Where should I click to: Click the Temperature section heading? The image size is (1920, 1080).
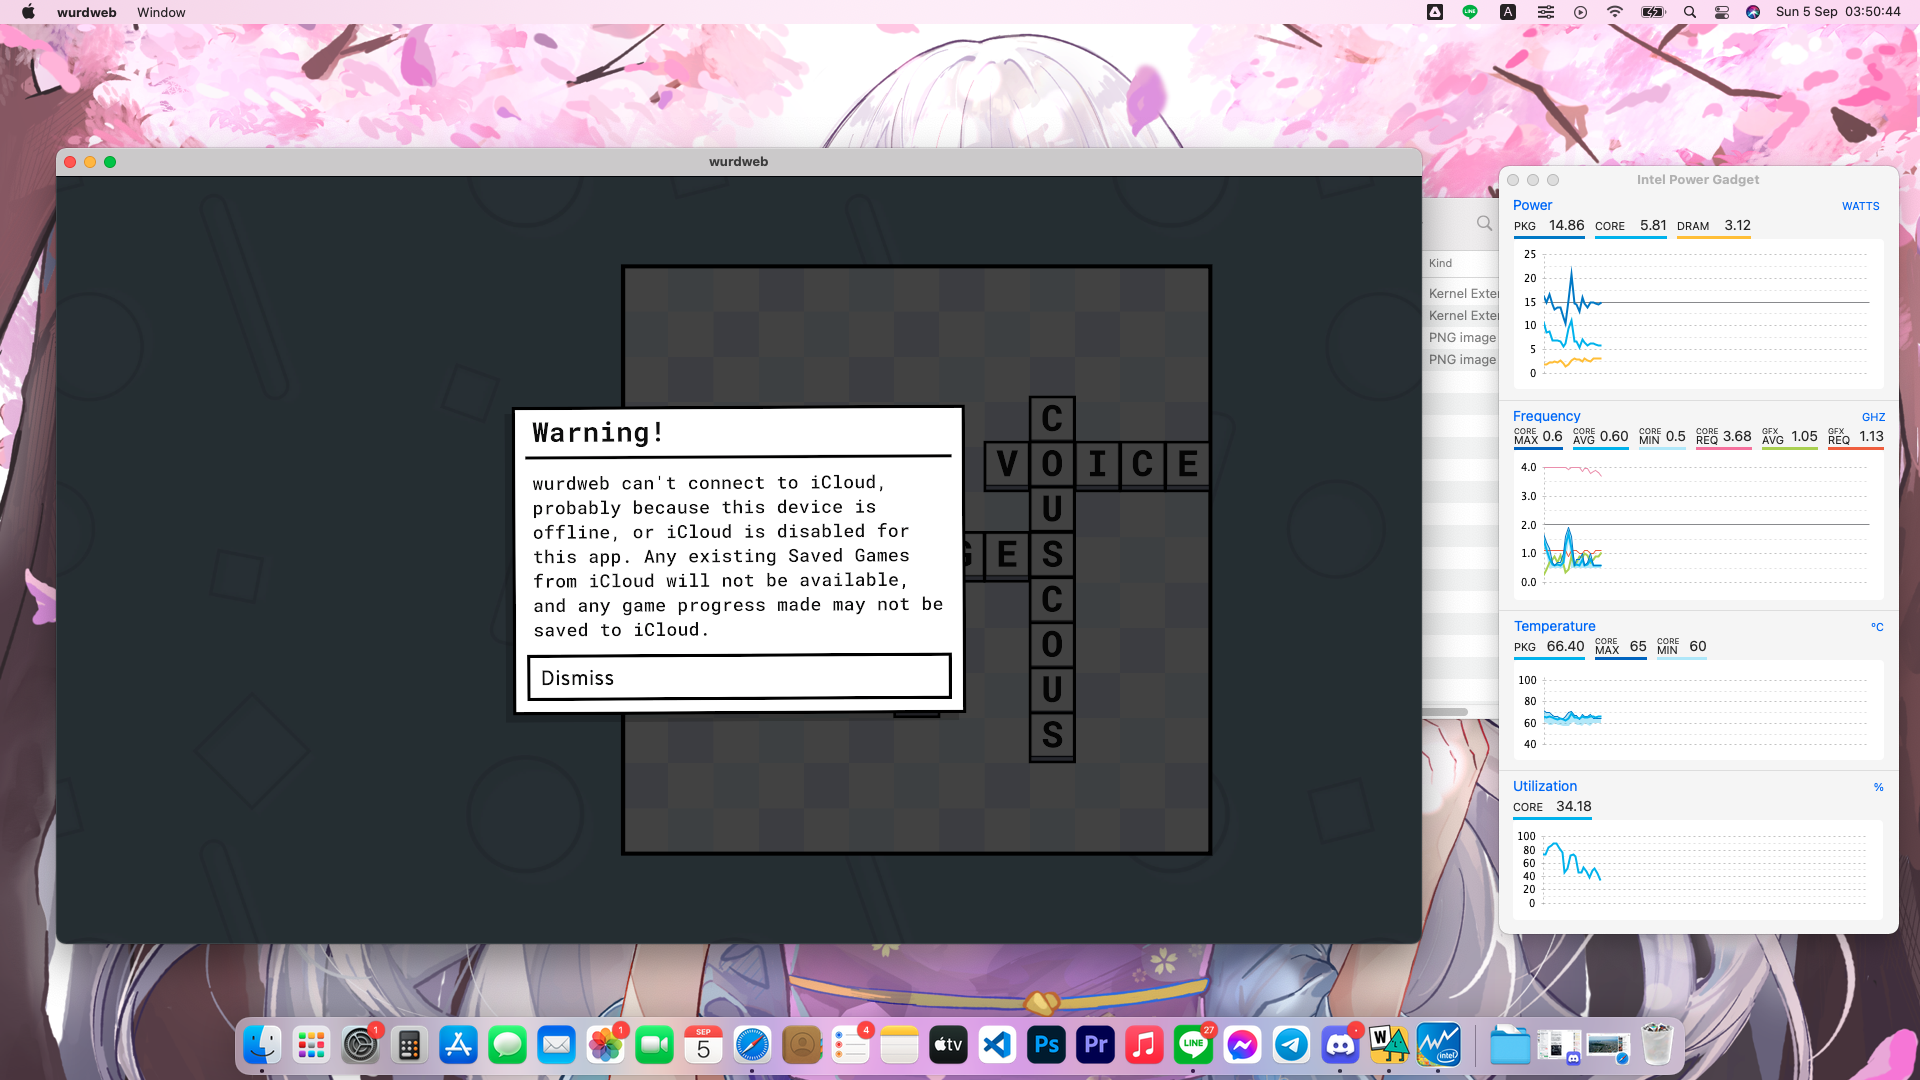[1554, 626]
